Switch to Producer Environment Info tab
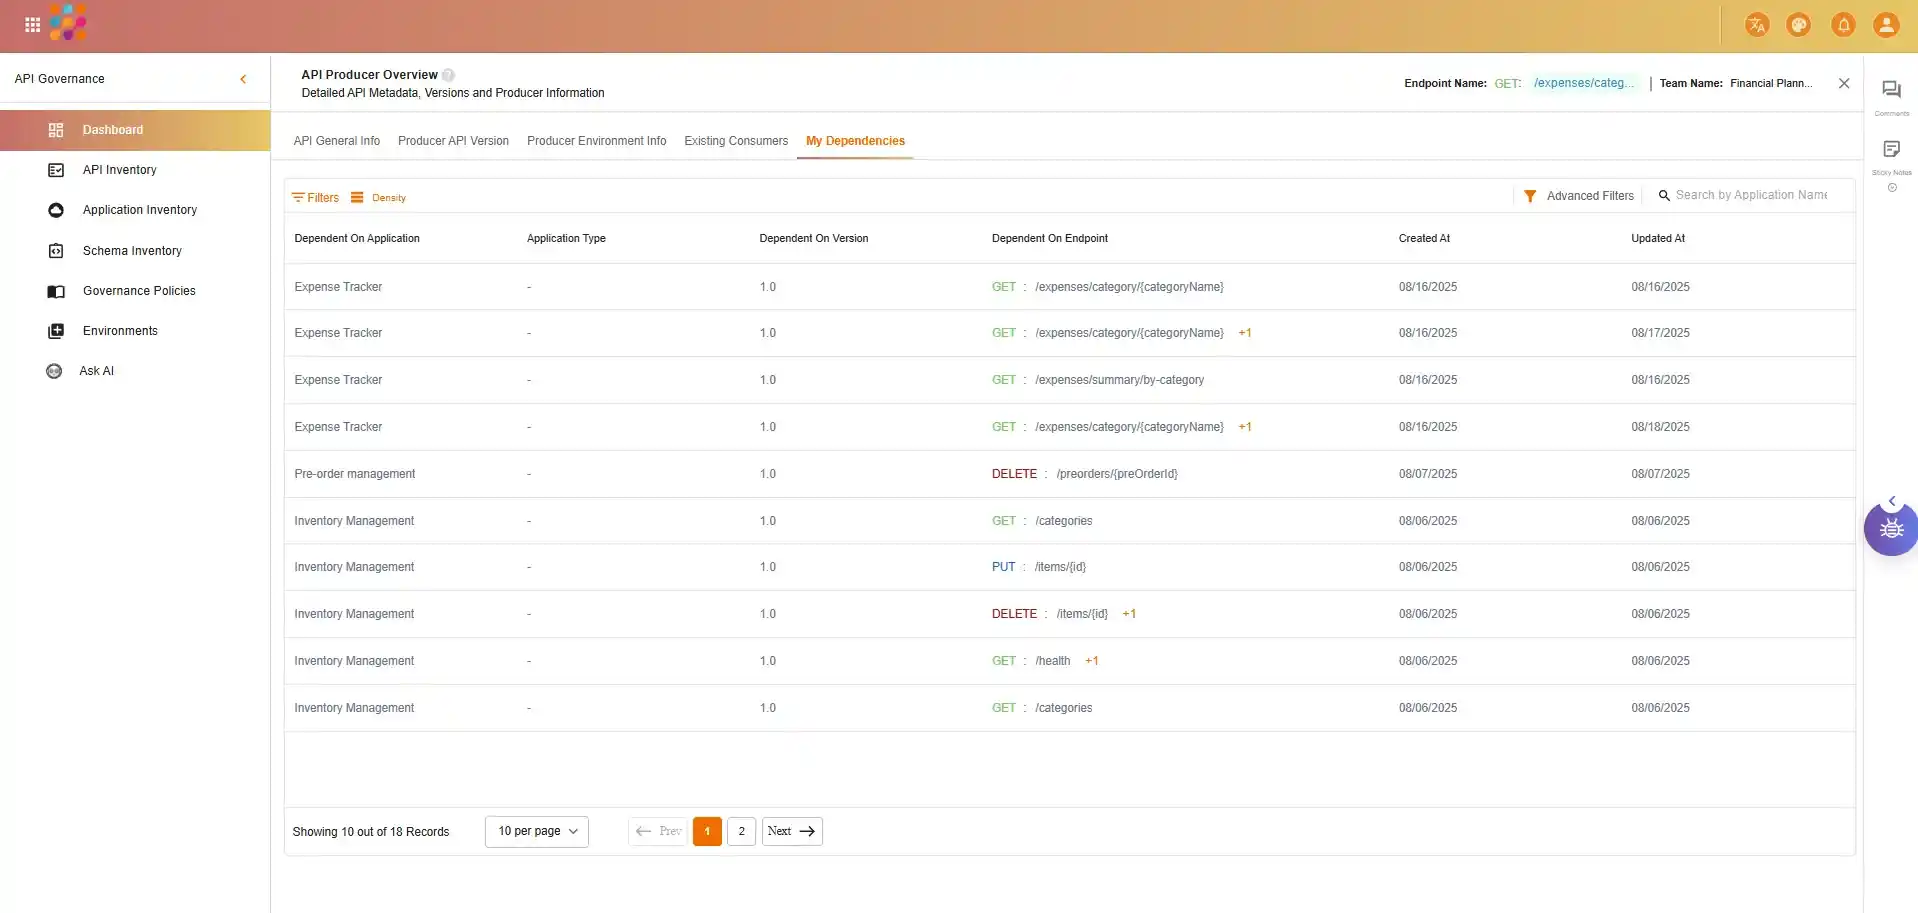The height and width of the screenshot is (913, 1918). (x=596, y=141)
